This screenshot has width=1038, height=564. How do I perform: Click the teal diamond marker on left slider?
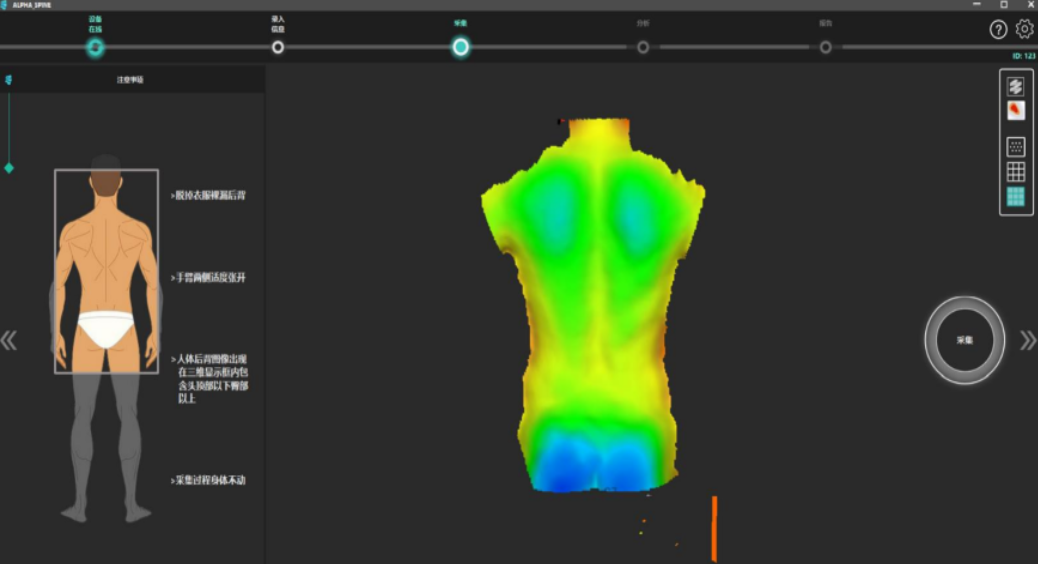[x=9, y=168]
